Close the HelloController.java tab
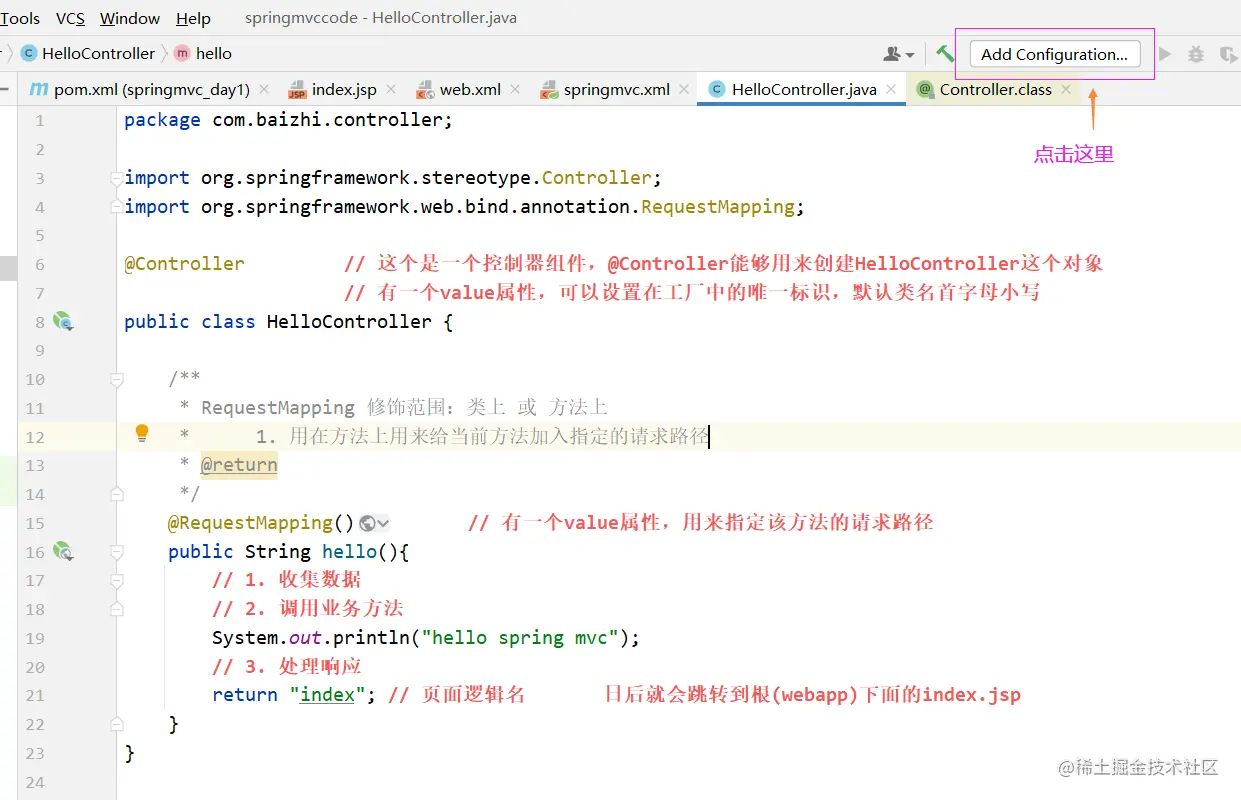Viewport: 1241px width, 800px height. (x=891, y=89)
